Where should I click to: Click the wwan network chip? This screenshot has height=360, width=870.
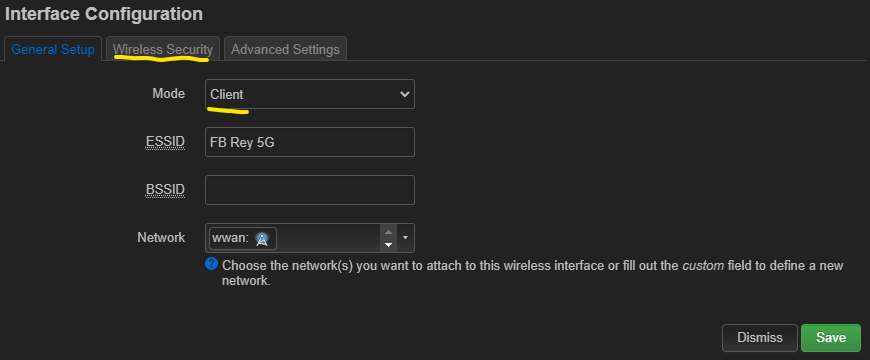click(242, 239)
